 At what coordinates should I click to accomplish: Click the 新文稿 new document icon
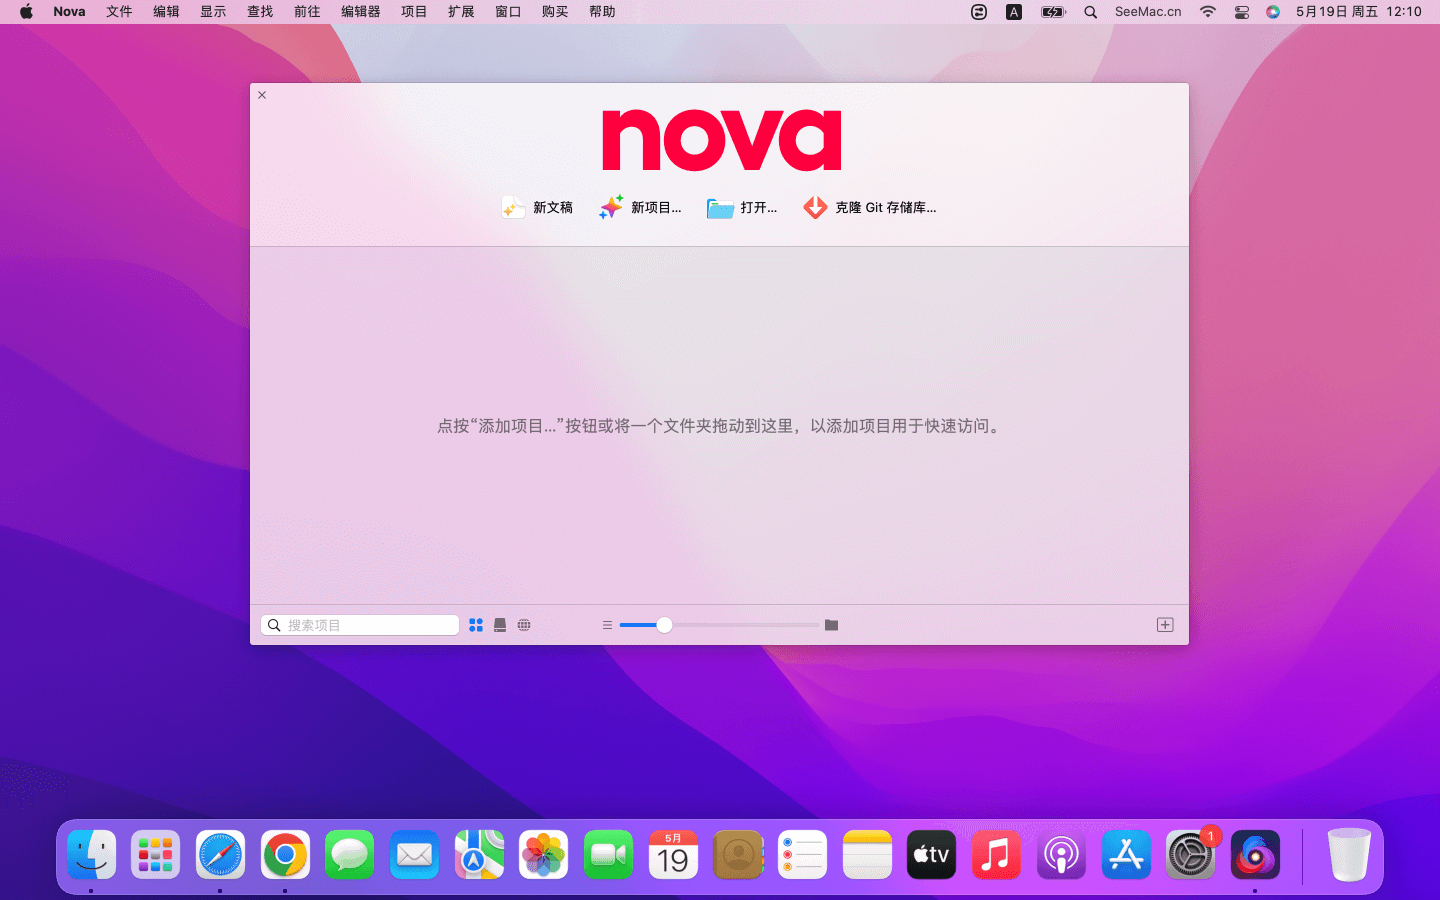click(513, 207)
